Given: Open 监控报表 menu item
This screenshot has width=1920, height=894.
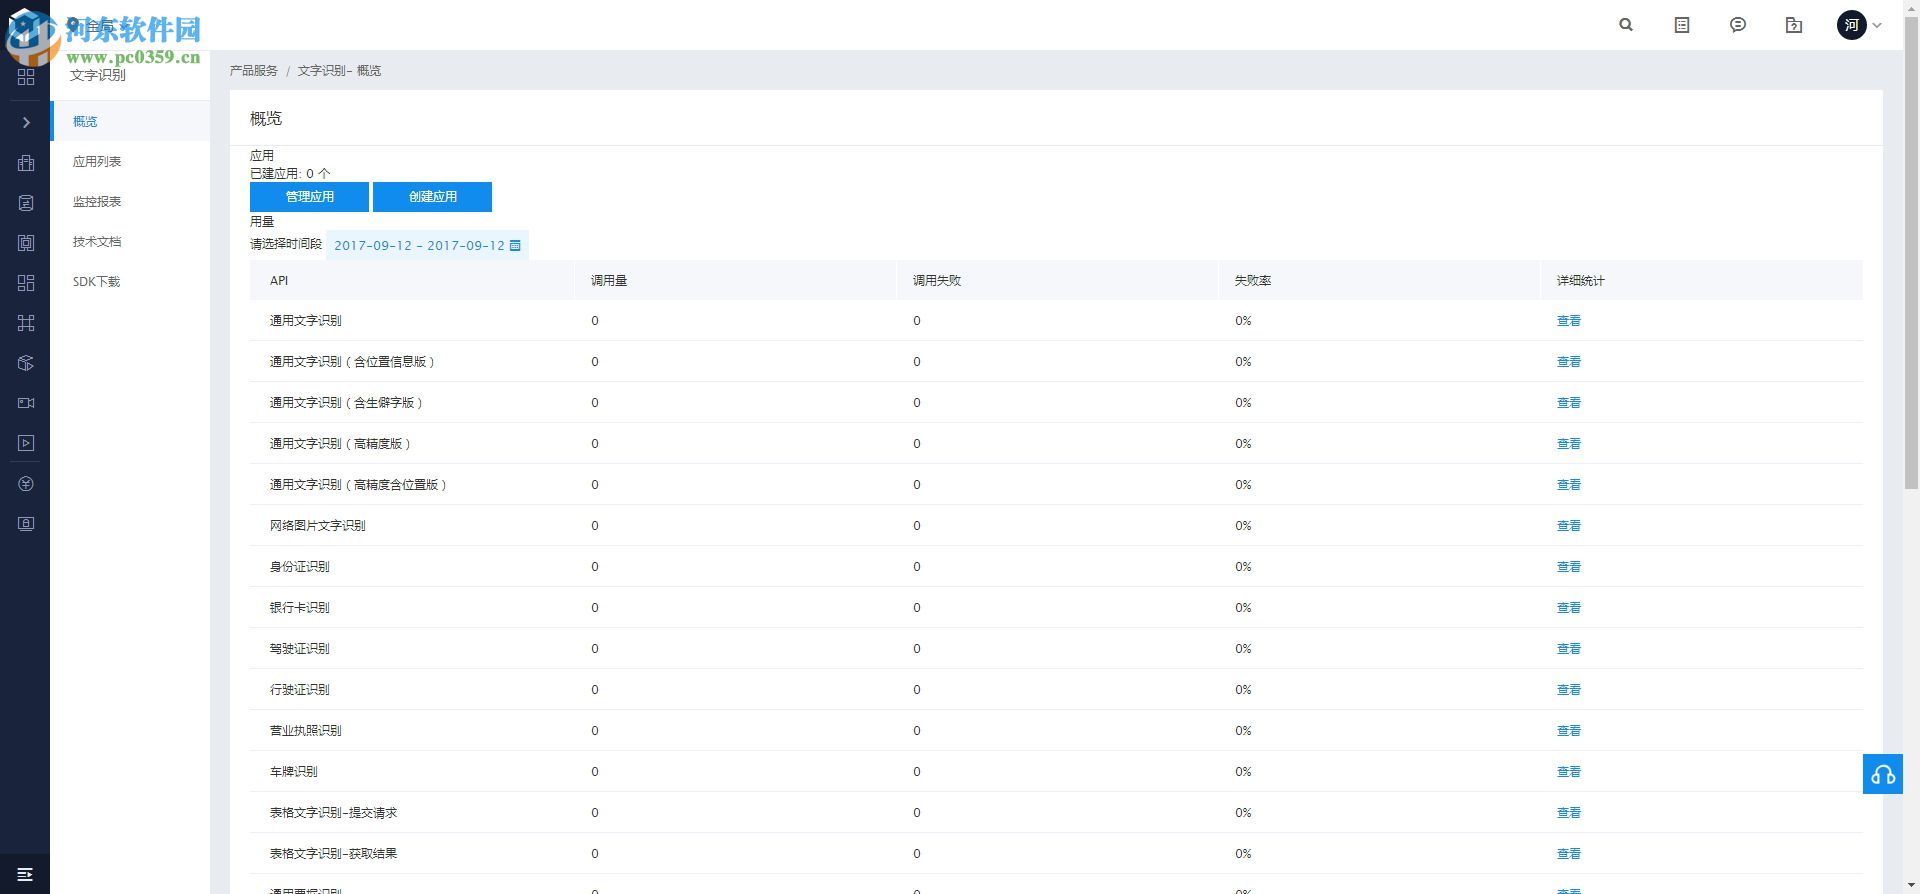Looking at the screenshot, I should (x=97, y=201).
